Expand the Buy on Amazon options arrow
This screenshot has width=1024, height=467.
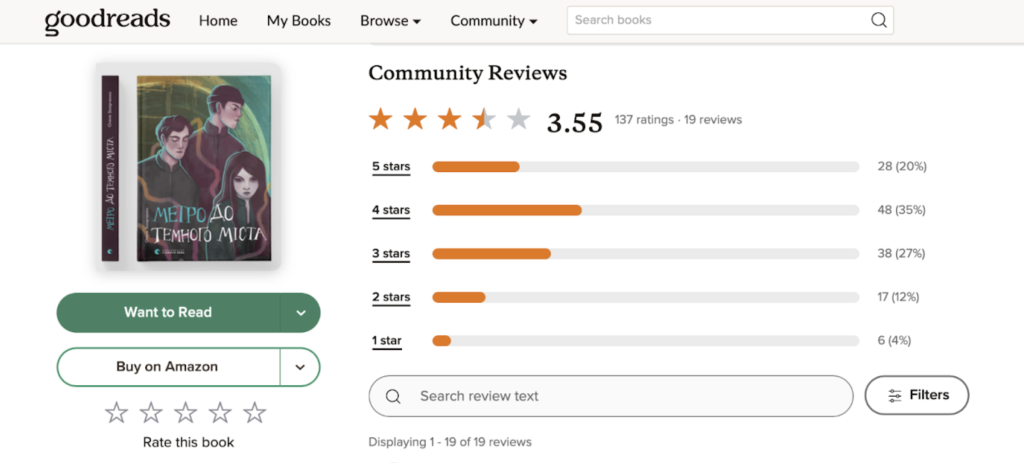300,367
